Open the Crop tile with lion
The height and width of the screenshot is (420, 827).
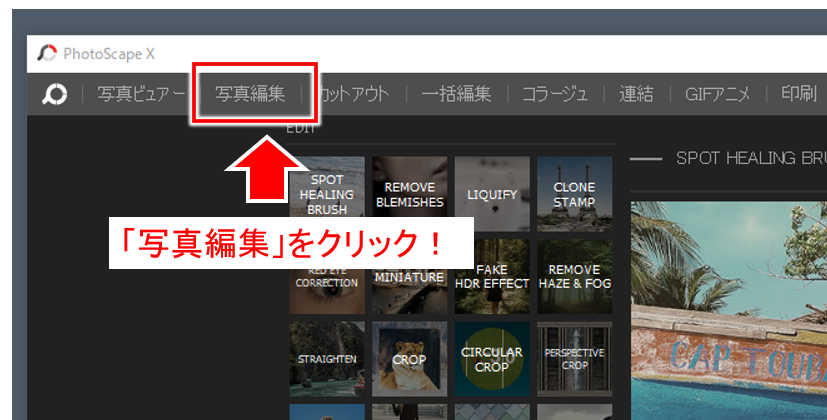pyautogui.click(x=409, y=359)
